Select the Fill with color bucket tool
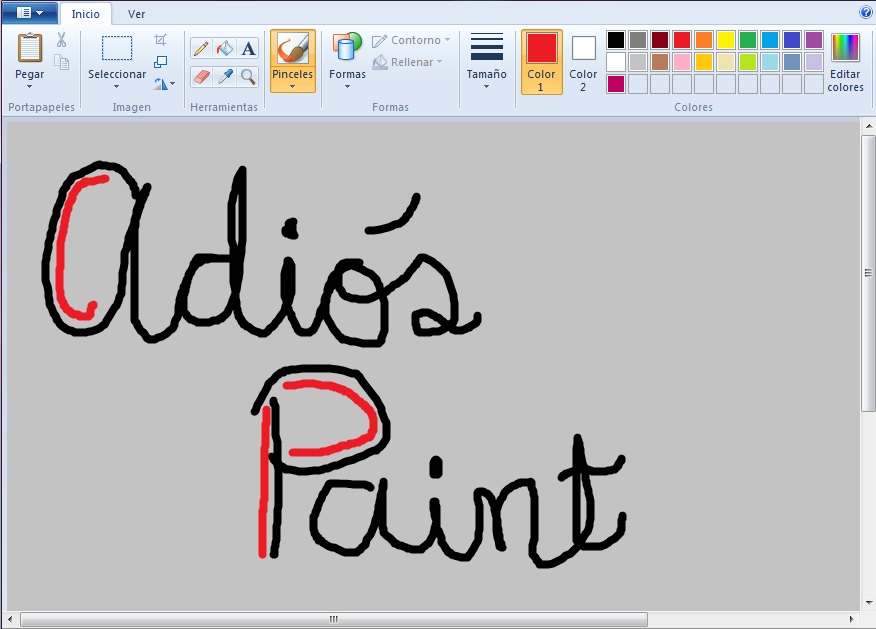This screenshot has width=876, height=629. click(x=225, y=49)
